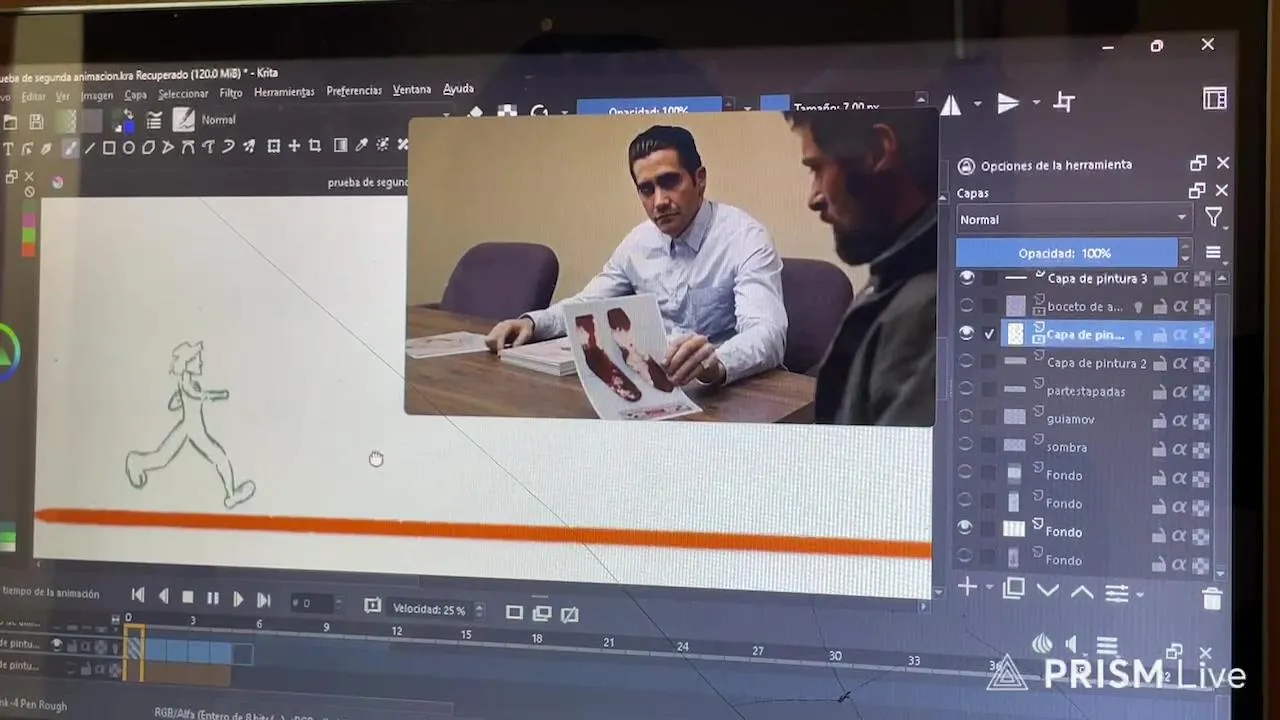Show the partestapadas layer
1280x720 pixels.
pyautogui.click(x=966, y=389)
